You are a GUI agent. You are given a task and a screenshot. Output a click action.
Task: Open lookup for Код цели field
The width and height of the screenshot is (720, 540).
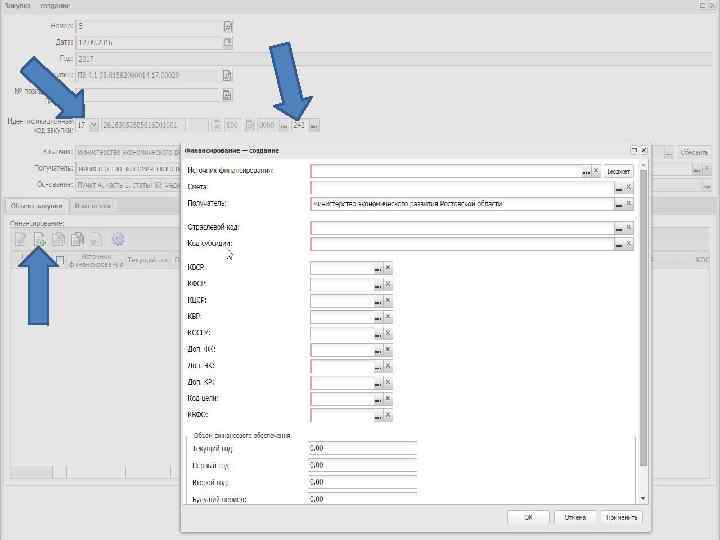click(x=378, y=400)
